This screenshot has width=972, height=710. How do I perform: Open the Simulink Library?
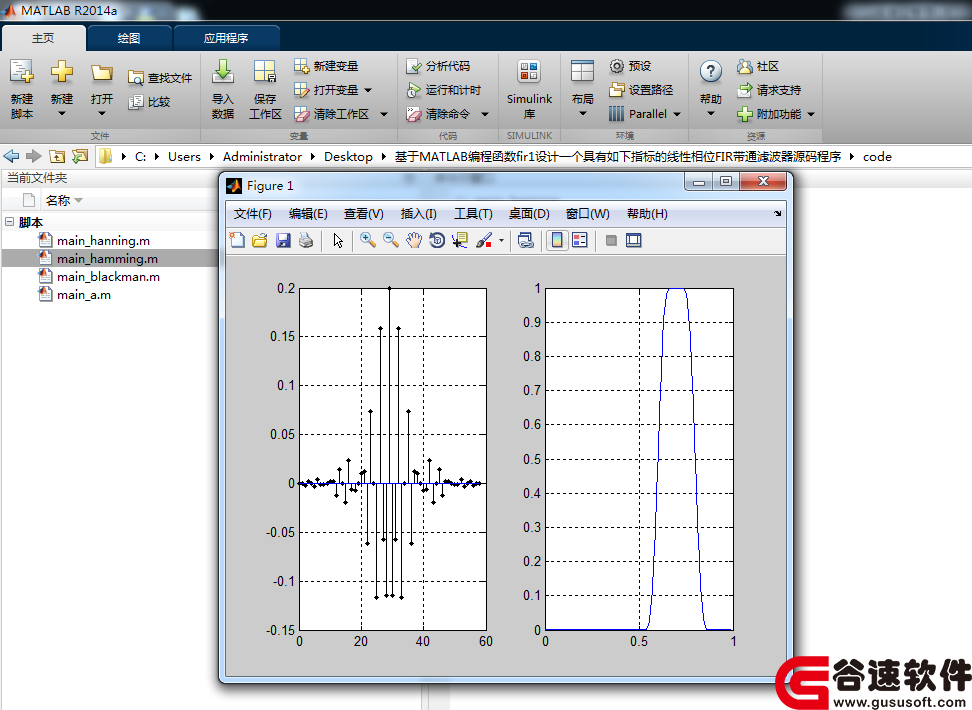point(529,90)
